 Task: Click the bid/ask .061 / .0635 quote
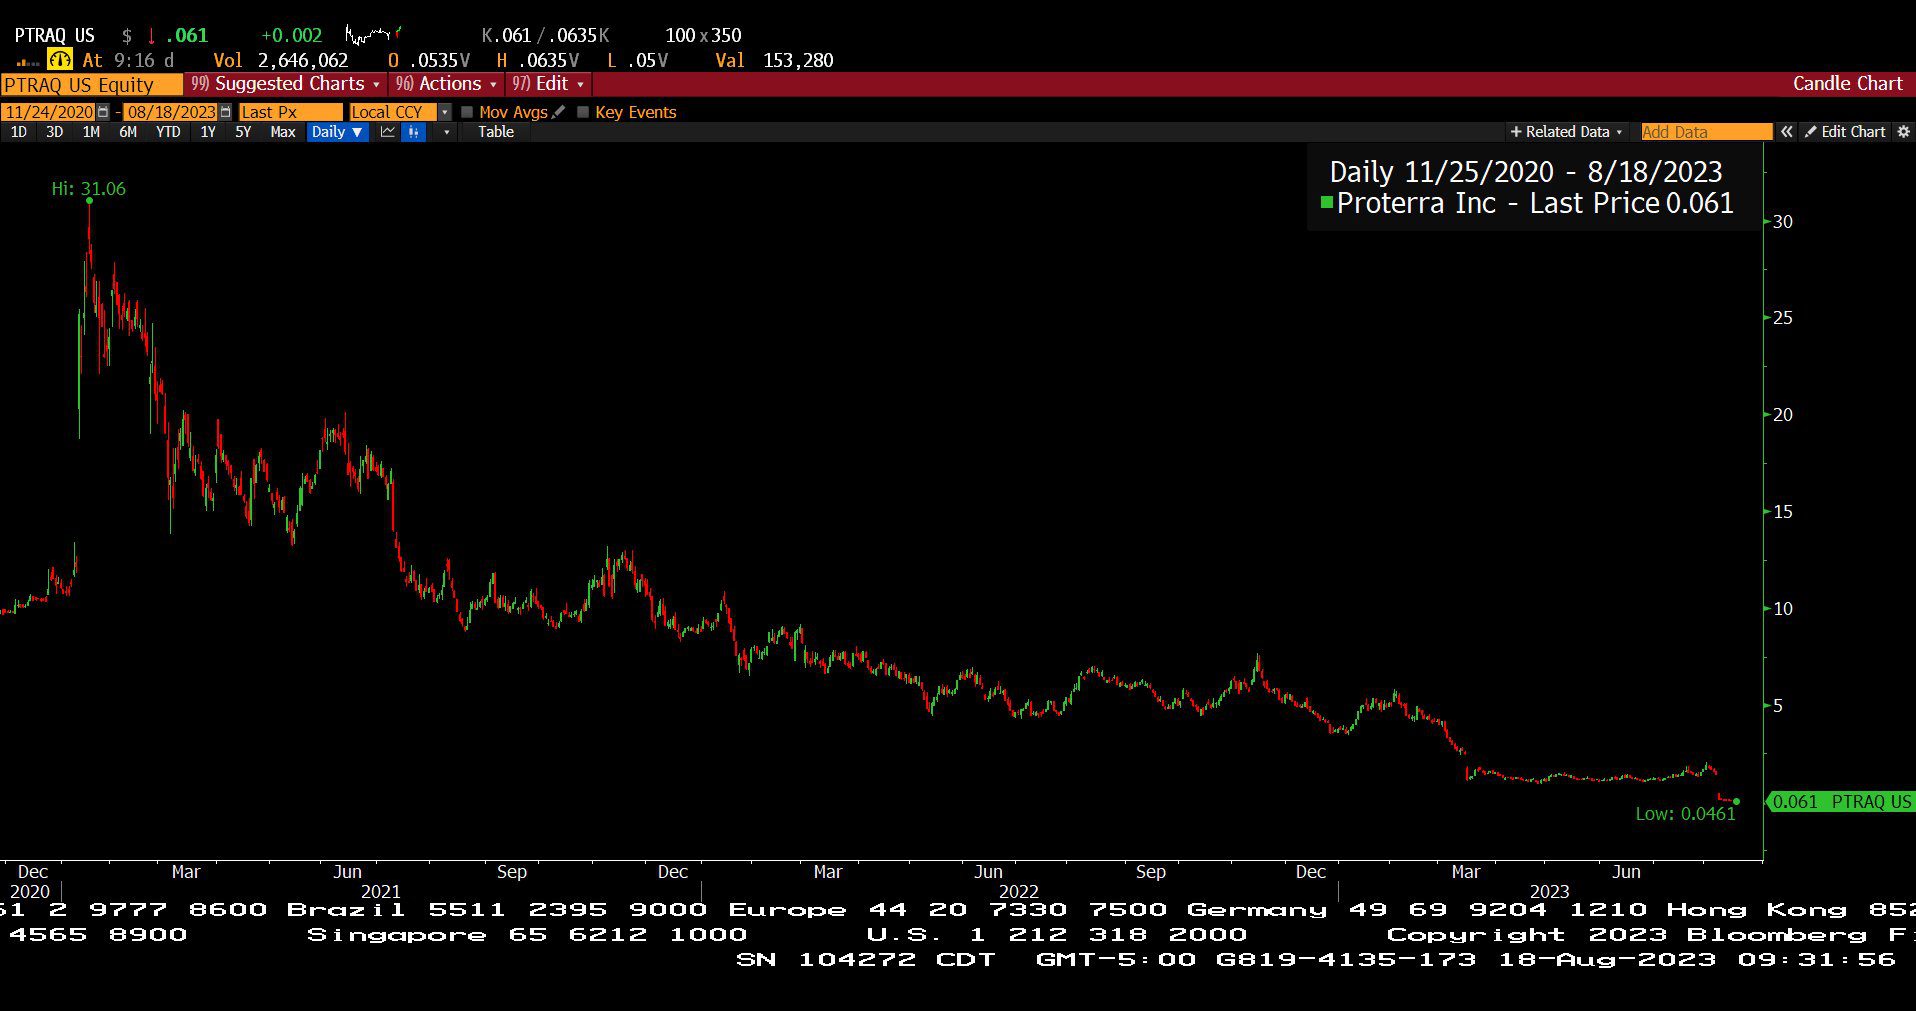tap(545, 35)
